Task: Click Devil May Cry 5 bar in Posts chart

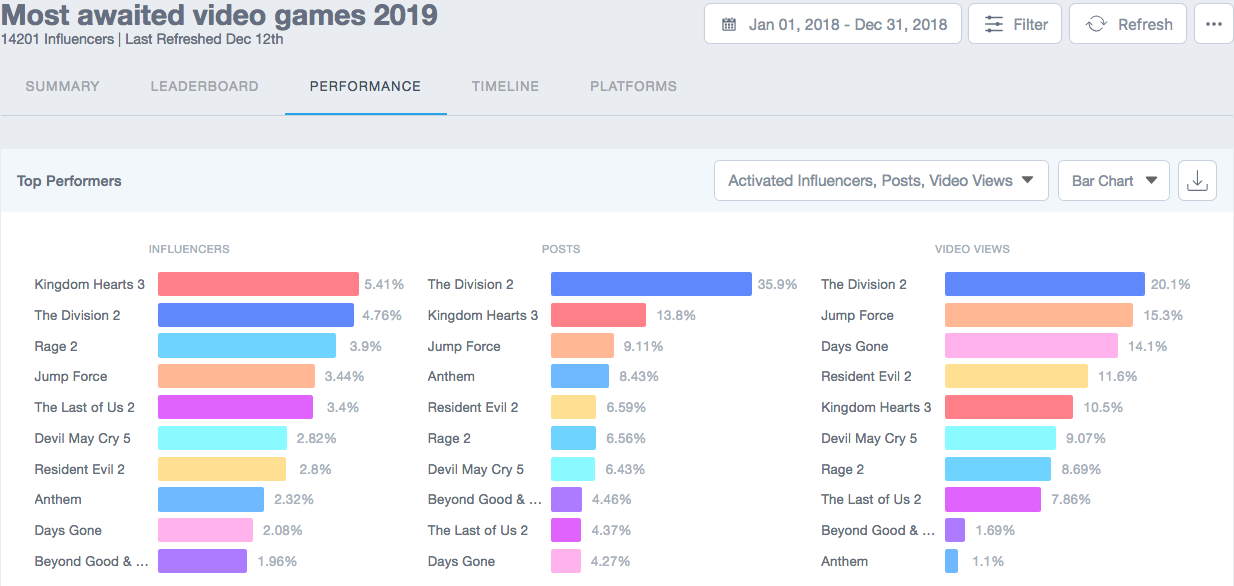Action: (x=573, y=469)
